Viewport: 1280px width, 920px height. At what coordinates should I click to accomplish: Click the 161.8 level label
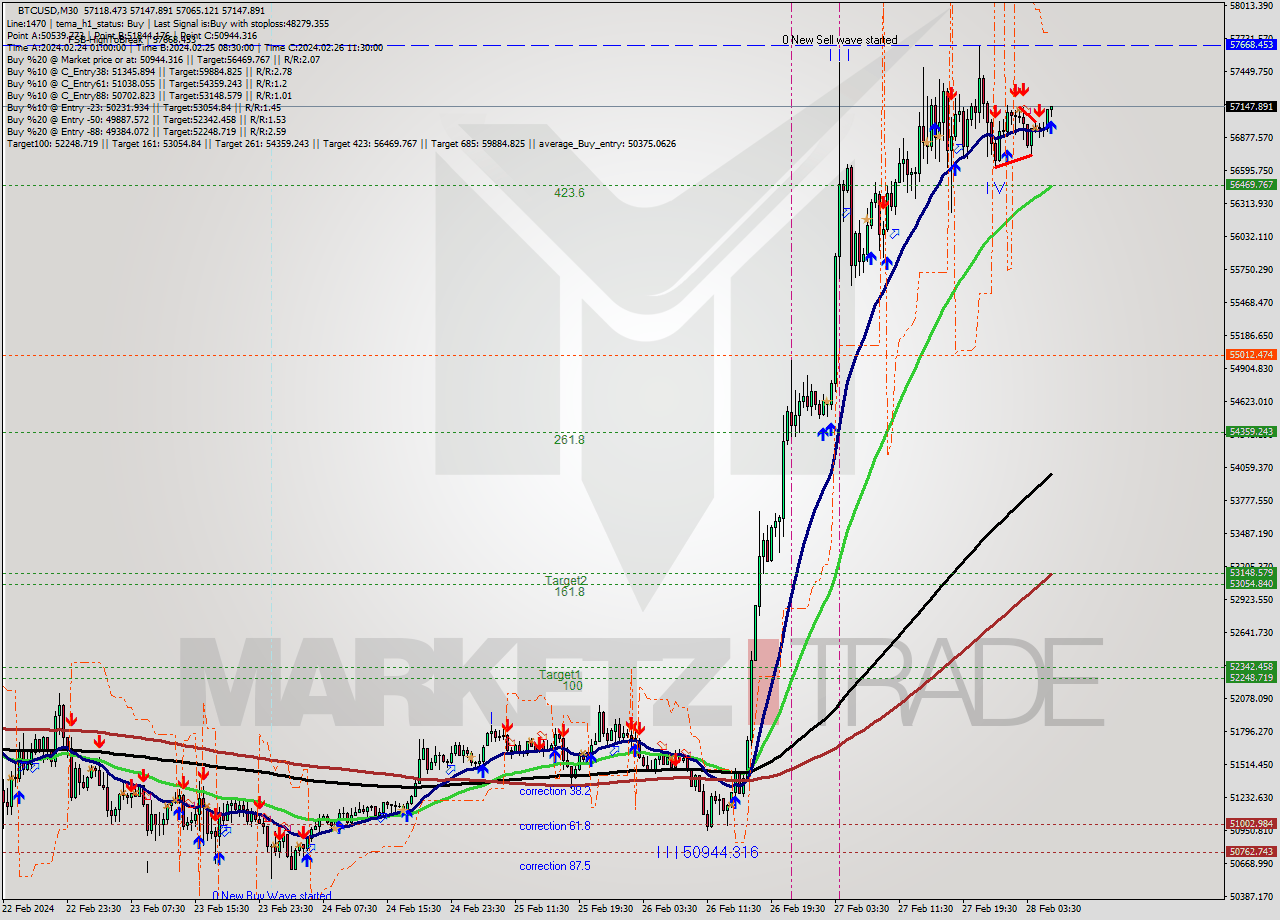point(569,592)
